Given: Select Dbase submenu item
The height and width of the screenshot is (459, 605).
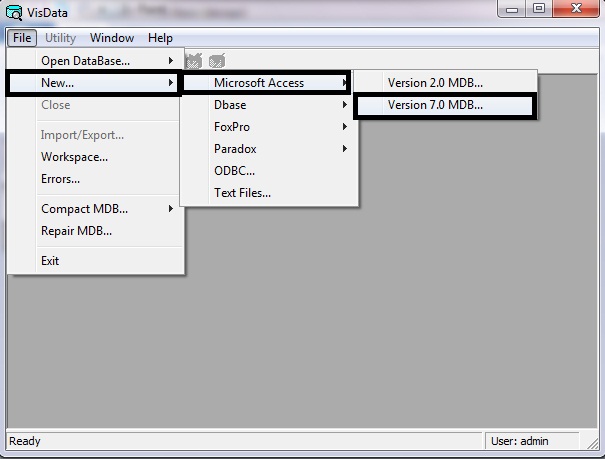Looking at the screenshot, I should [269, 105].
